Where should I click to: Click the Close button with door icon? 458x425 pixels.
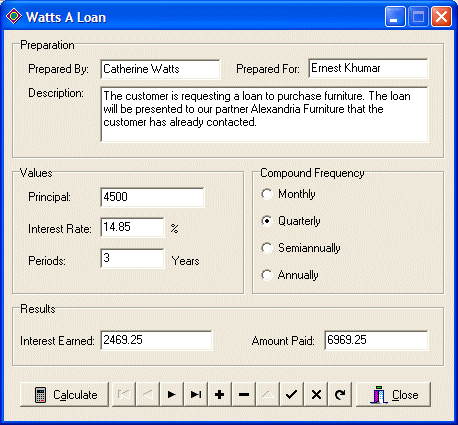pyautogui.click(x=393, y=395)
